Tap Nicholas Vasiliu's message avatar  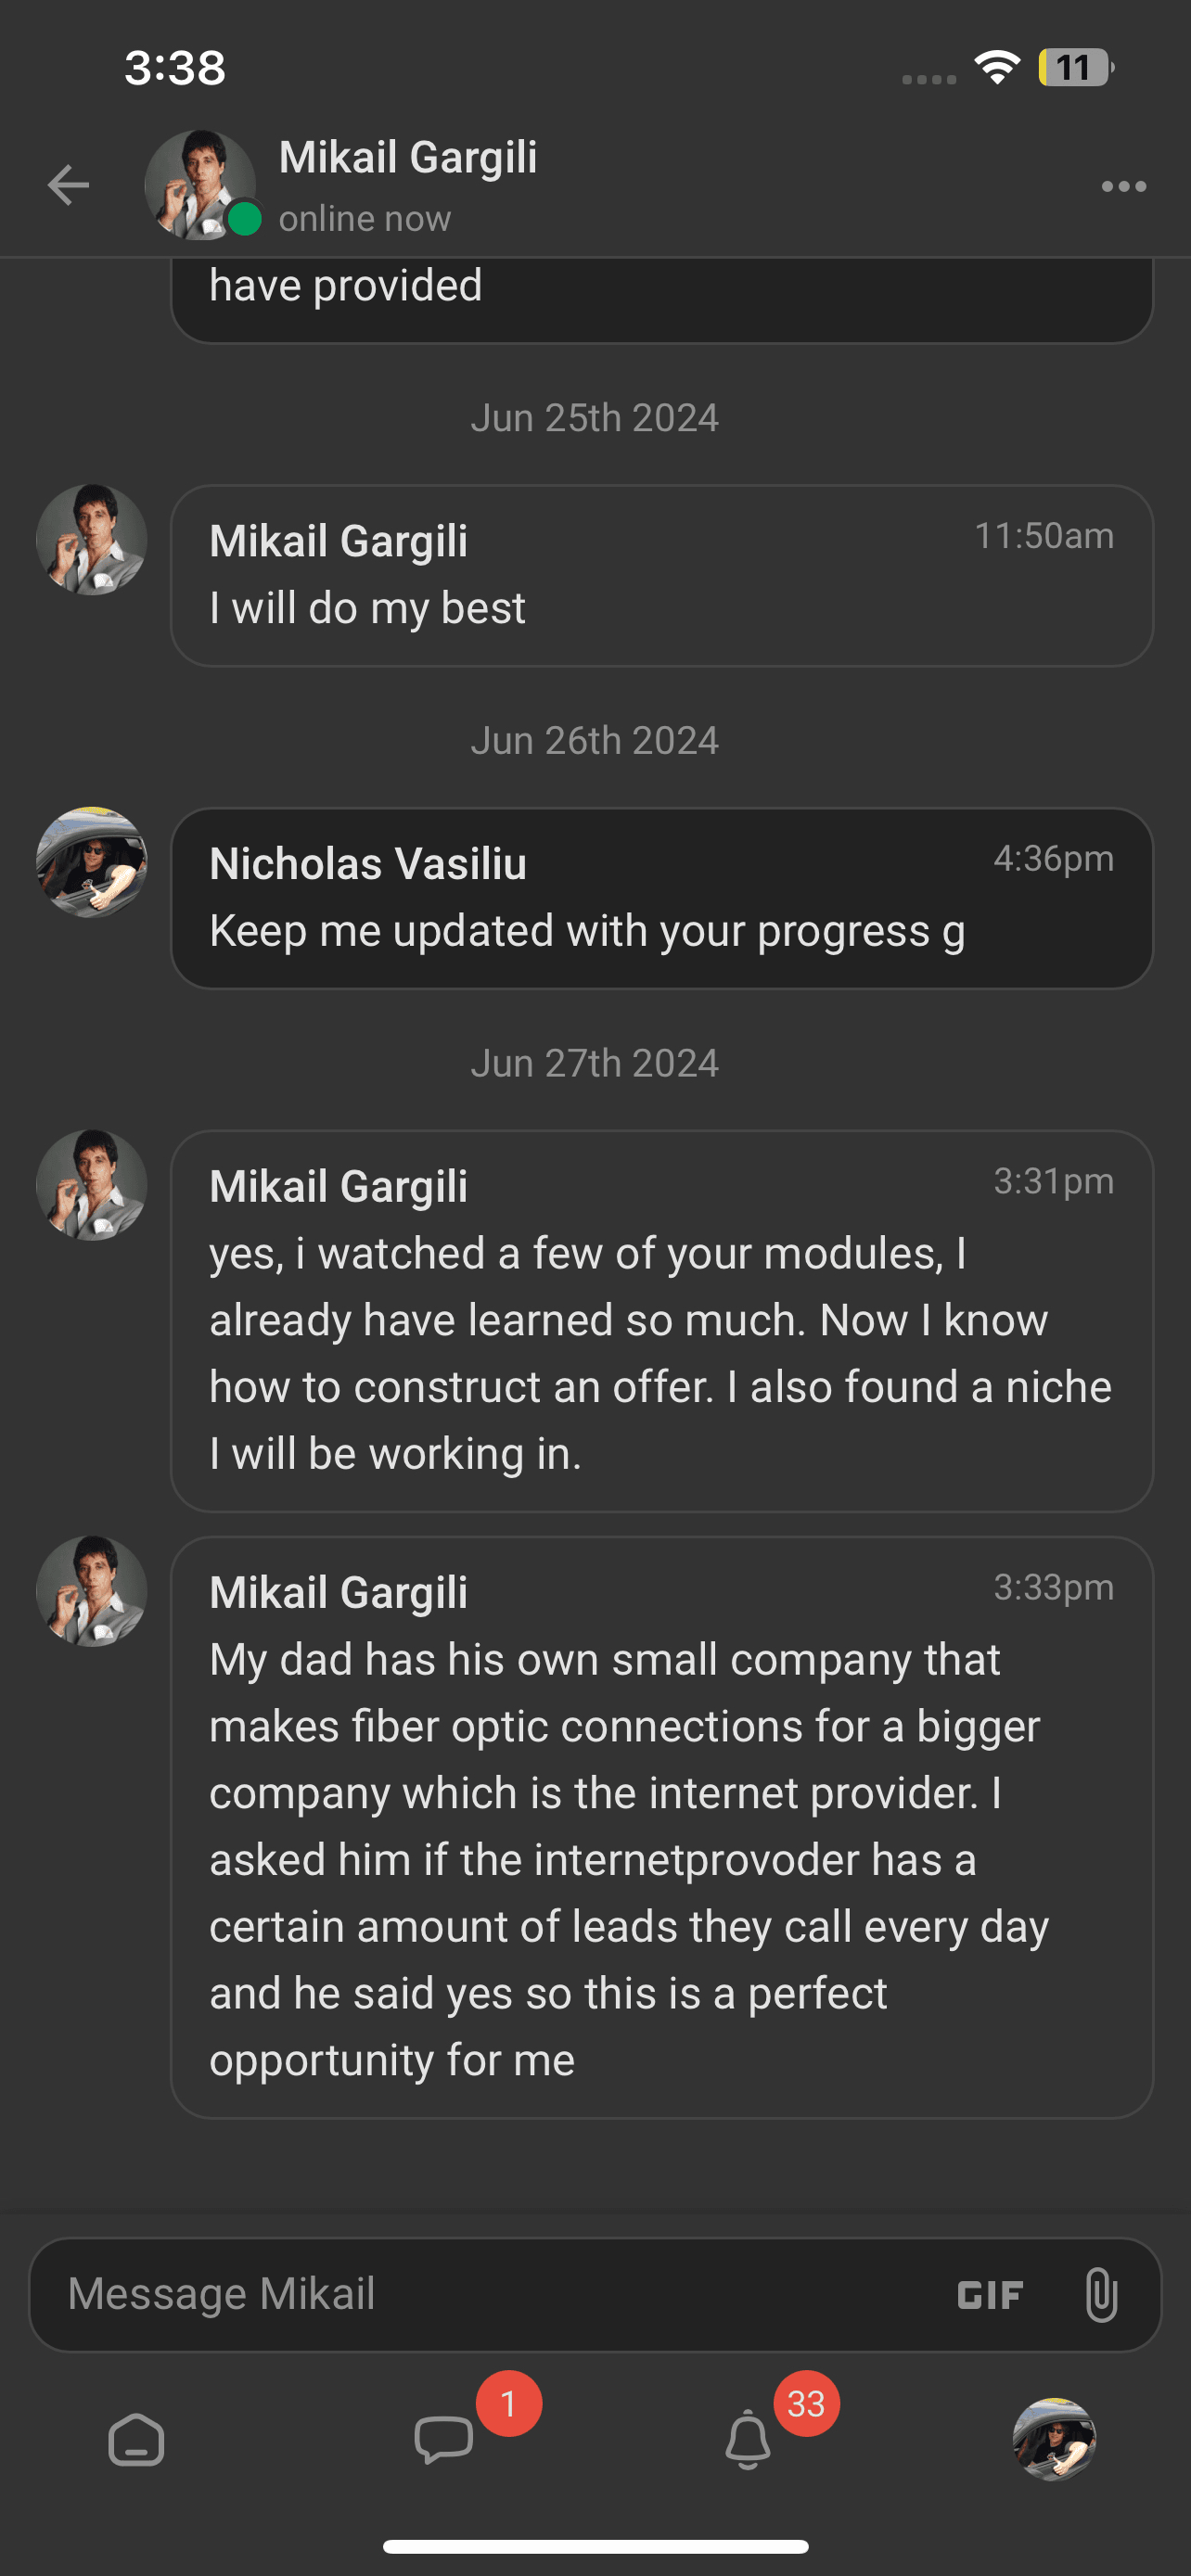point(92,862)
